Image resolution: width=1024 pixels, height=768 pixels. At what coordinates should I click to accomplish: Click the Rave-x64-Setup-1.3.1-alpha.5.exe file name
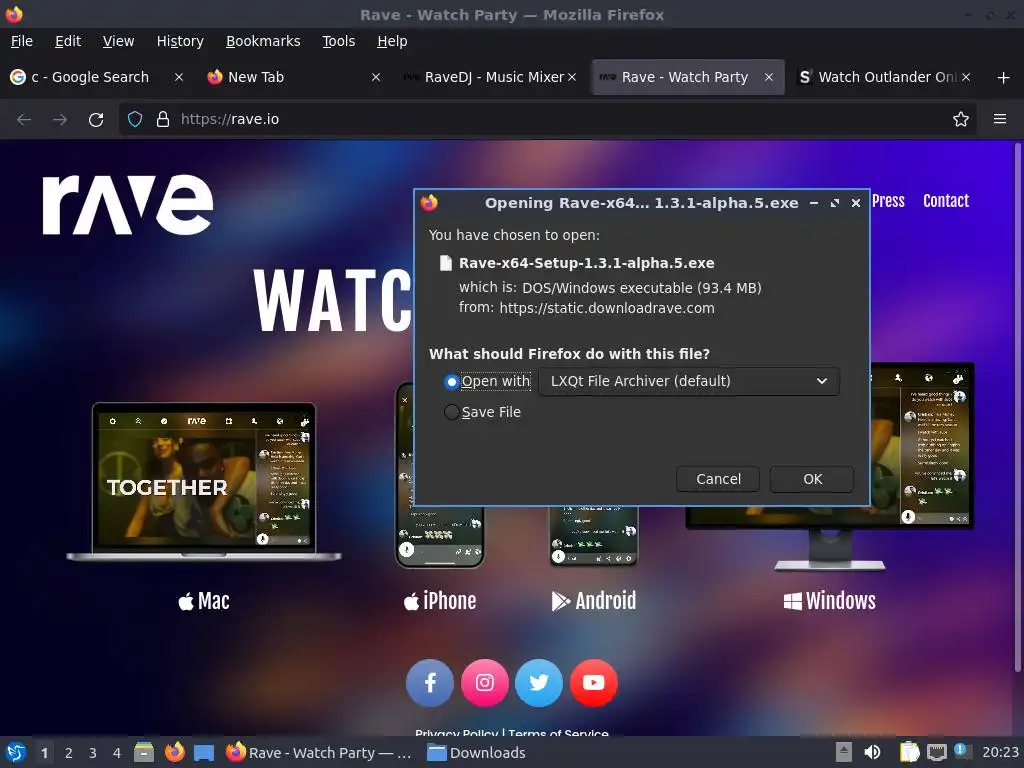(586, 263)
